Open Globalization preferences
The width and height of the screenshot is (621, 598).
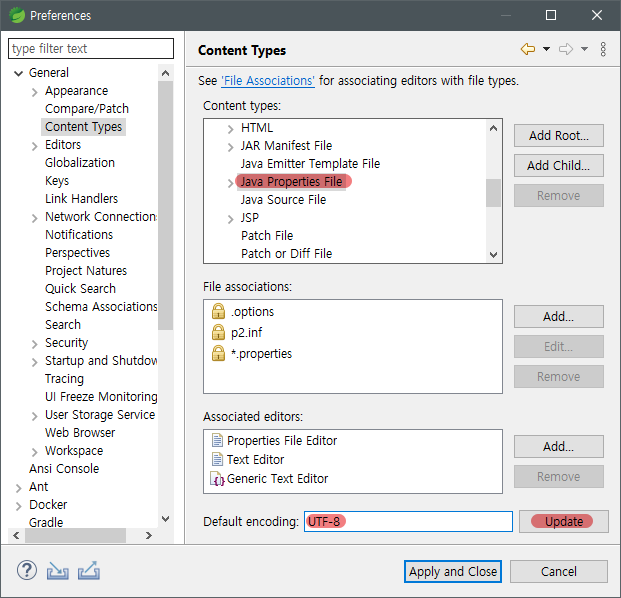tap(80, 162)
